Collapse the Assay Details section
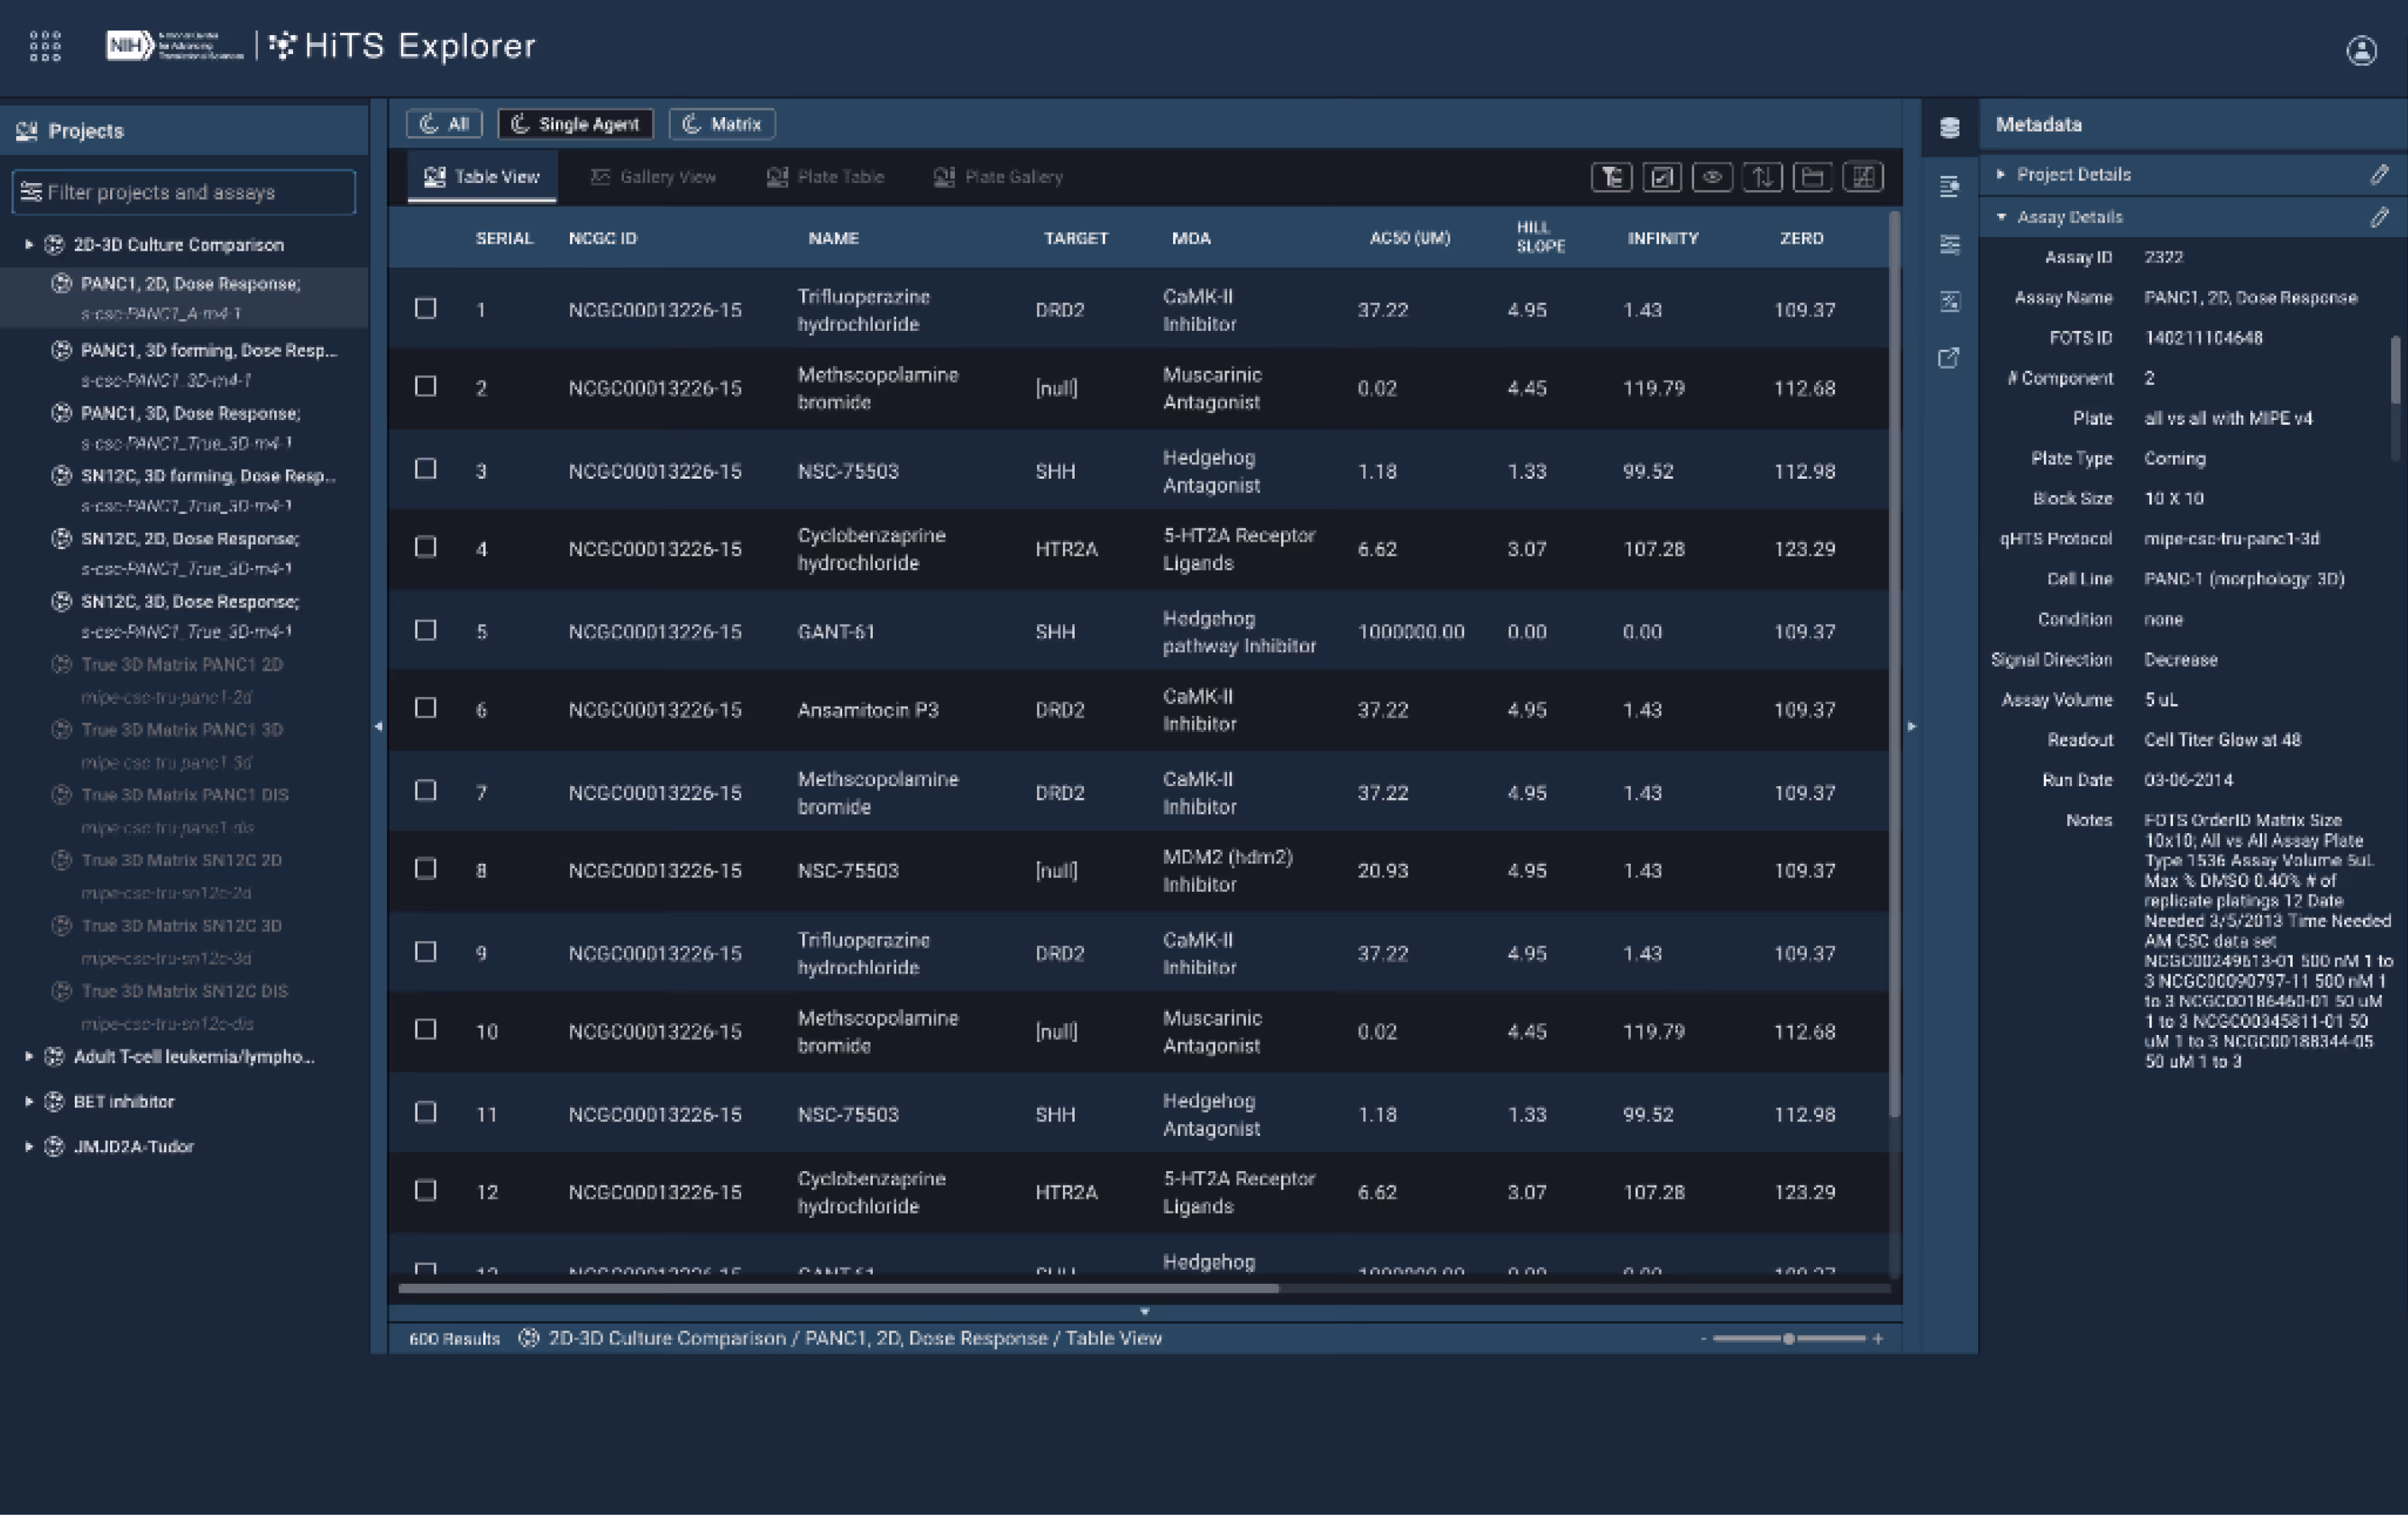Image resolution: width=2408 pixels, height=1515 pixels. [x=2001, y=217]
